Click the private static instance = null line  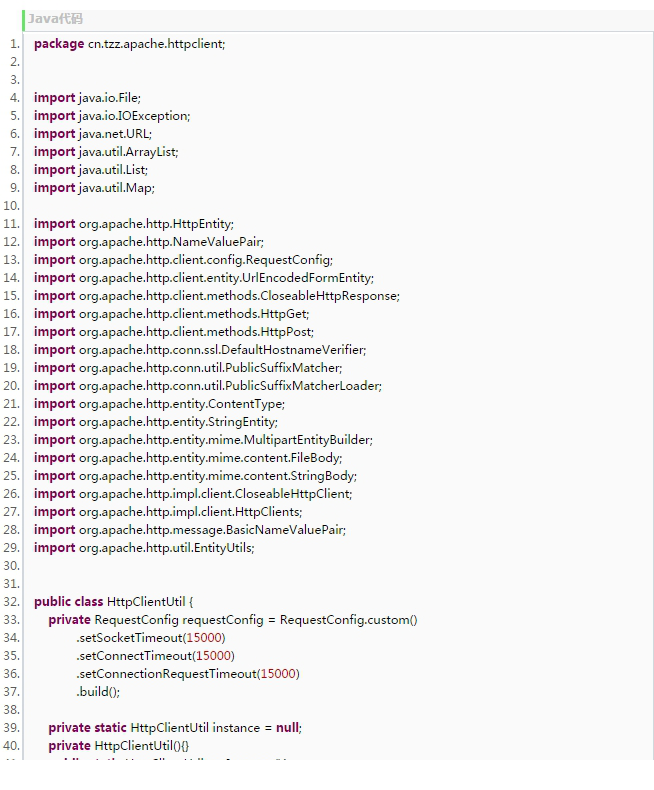(175, 728)
